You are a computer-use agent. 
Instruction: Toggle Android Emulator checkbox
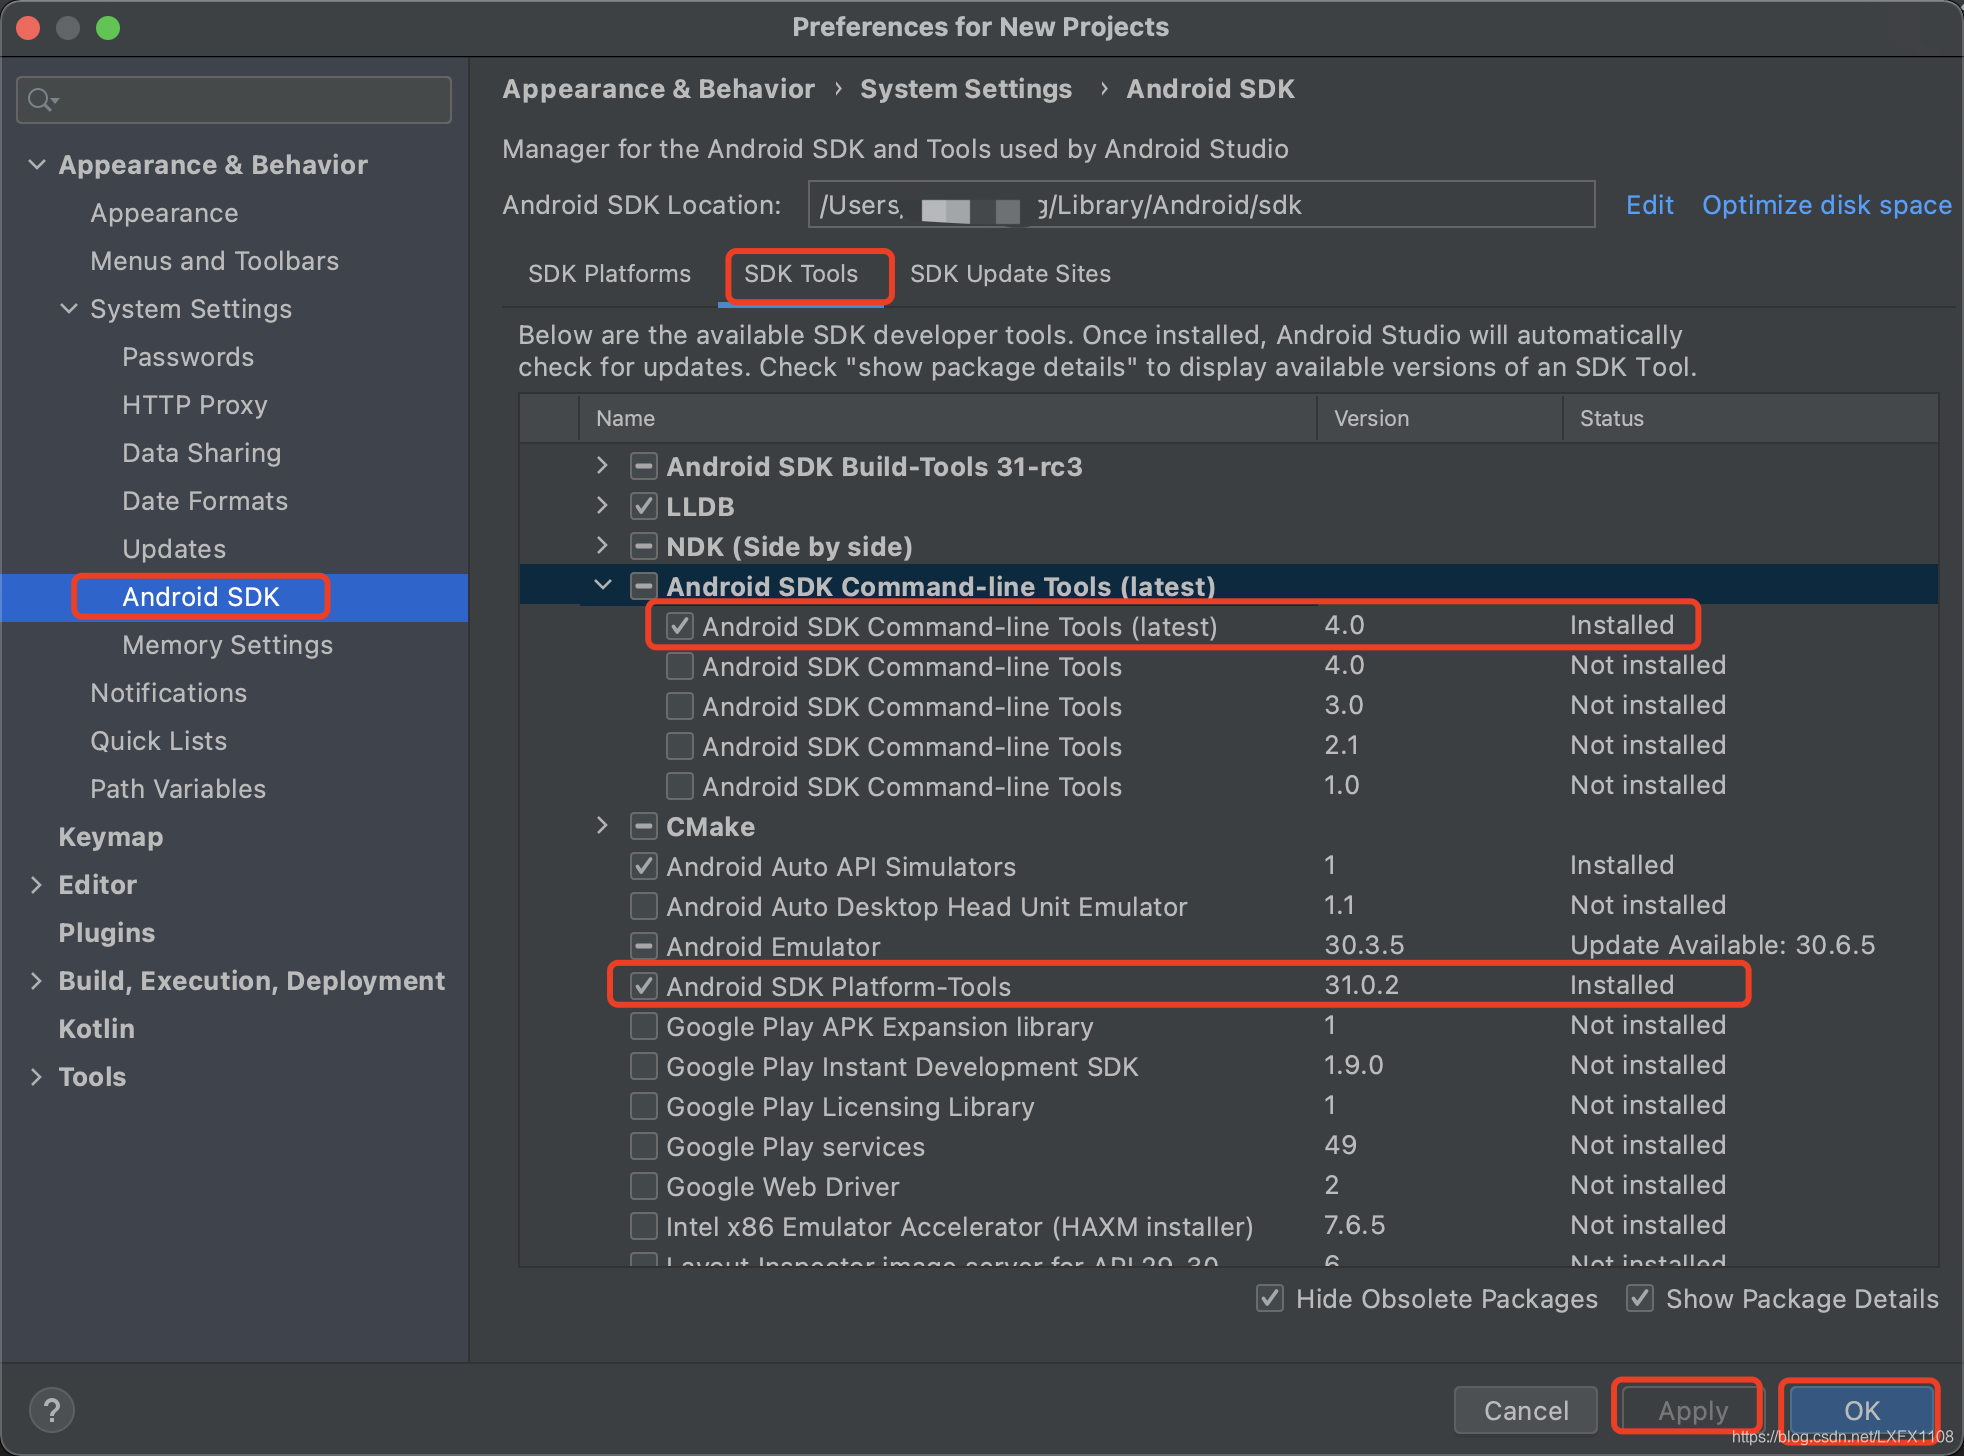coord(644,947)
